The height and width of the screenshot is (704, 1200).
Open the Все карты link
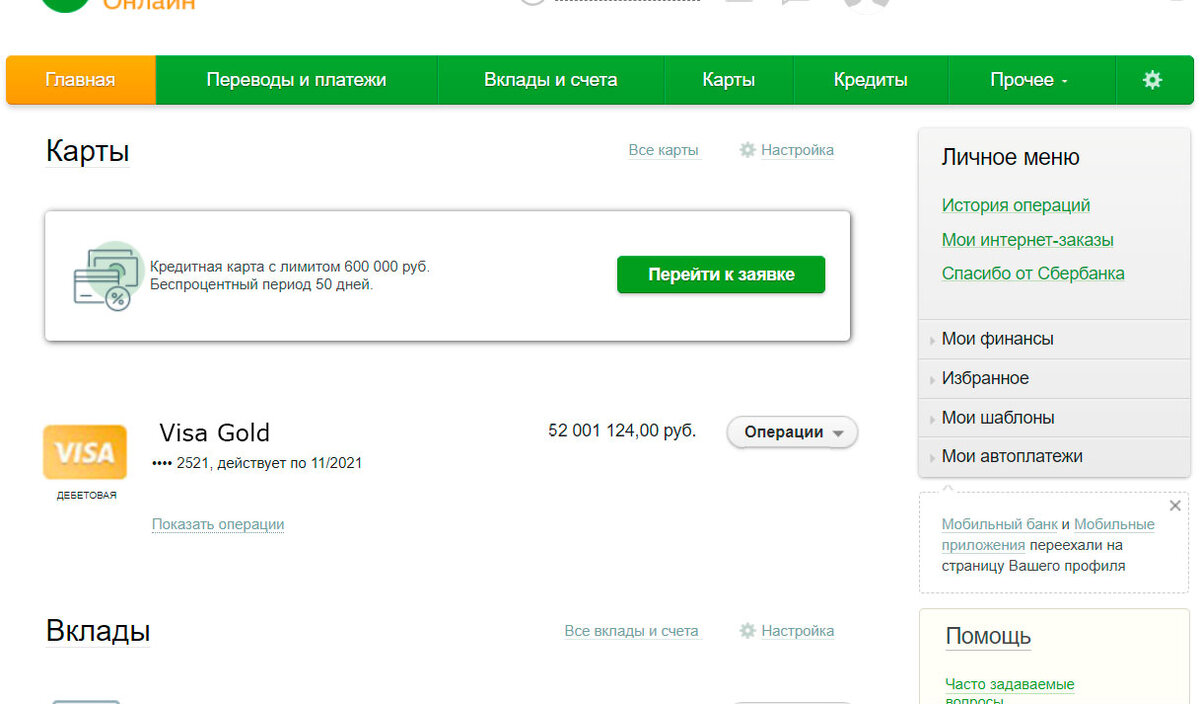click(x=663, y=150)
